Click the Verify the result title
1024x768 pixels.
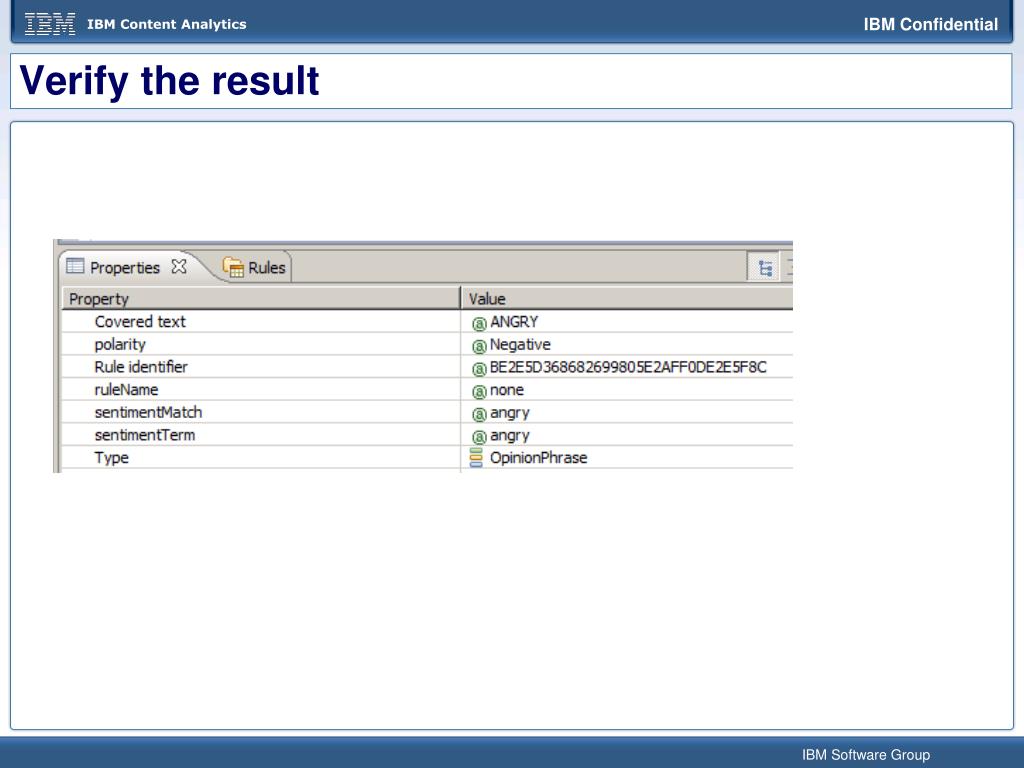point(169,81)
